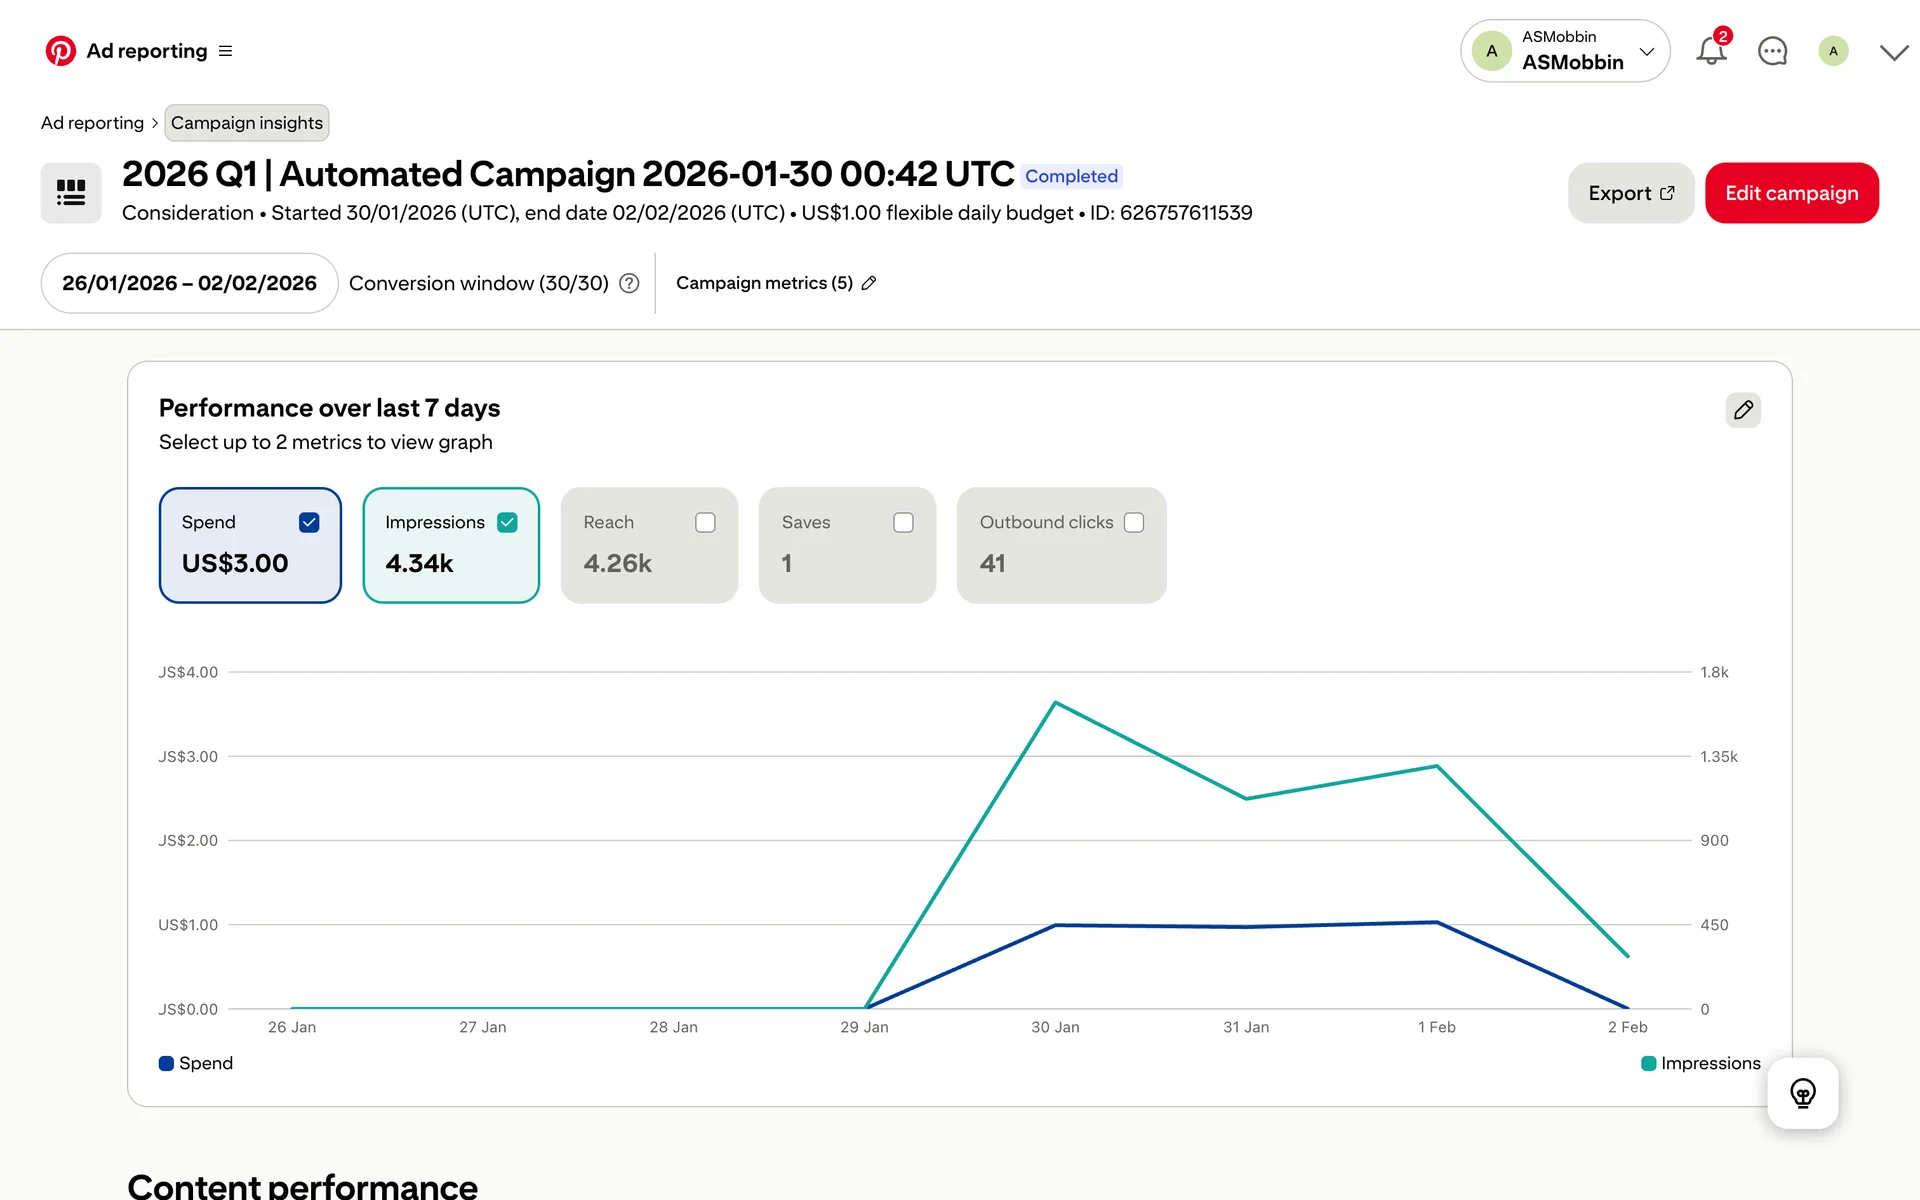Click the profile avatar icon

[x=1833, y=51]
